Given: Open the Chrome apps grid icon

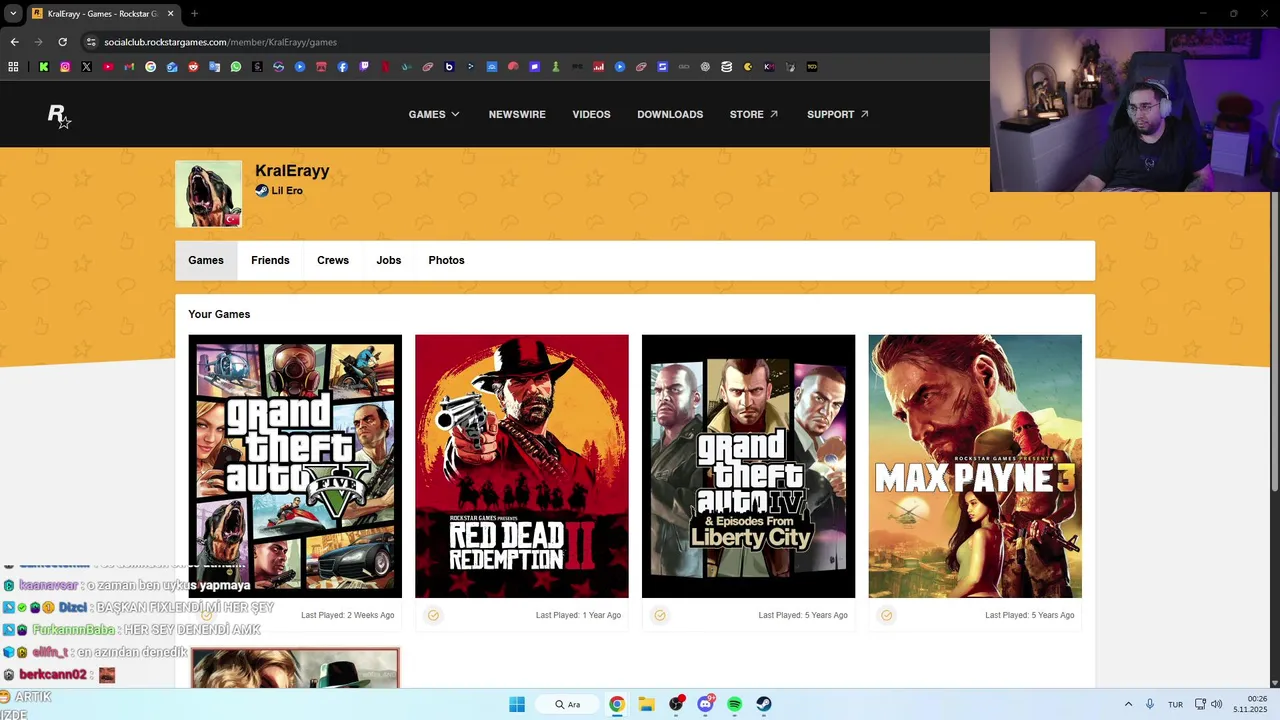Looking at the screenshot, I should click(x=13, y=67).
